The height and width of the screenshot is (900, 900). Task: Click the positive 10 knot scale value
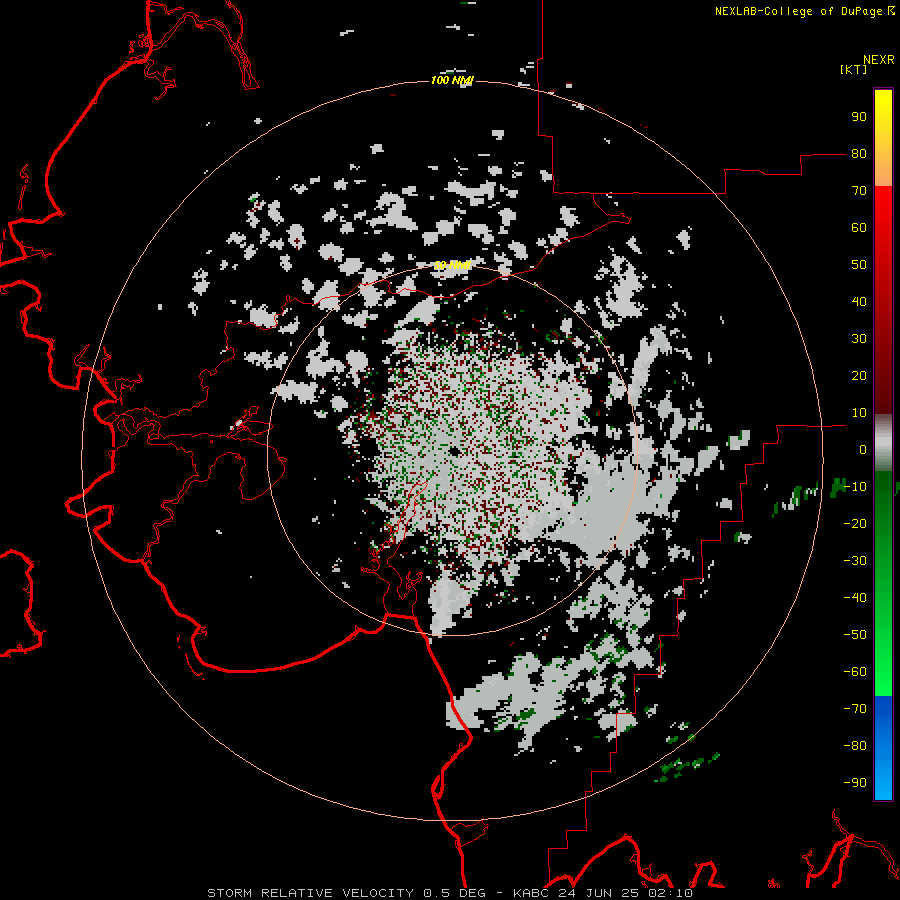pyautogui.click(x=859, y=413)
